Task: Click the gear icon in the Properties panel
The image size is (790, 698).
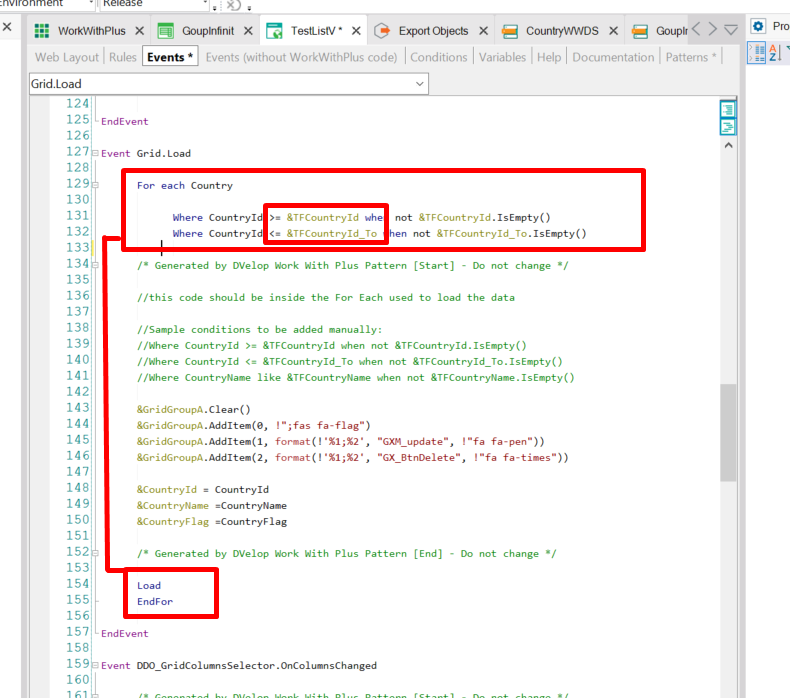Action: click(x=758, y=26)
